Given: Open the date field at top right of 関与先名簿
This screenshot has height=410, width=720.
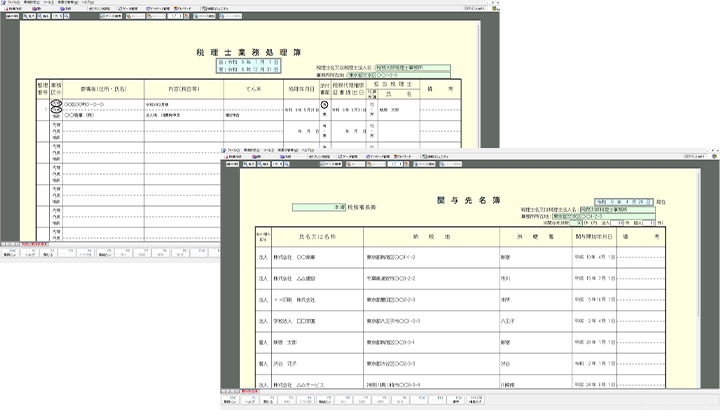Looking at the screenshot, I should [626, 201].
